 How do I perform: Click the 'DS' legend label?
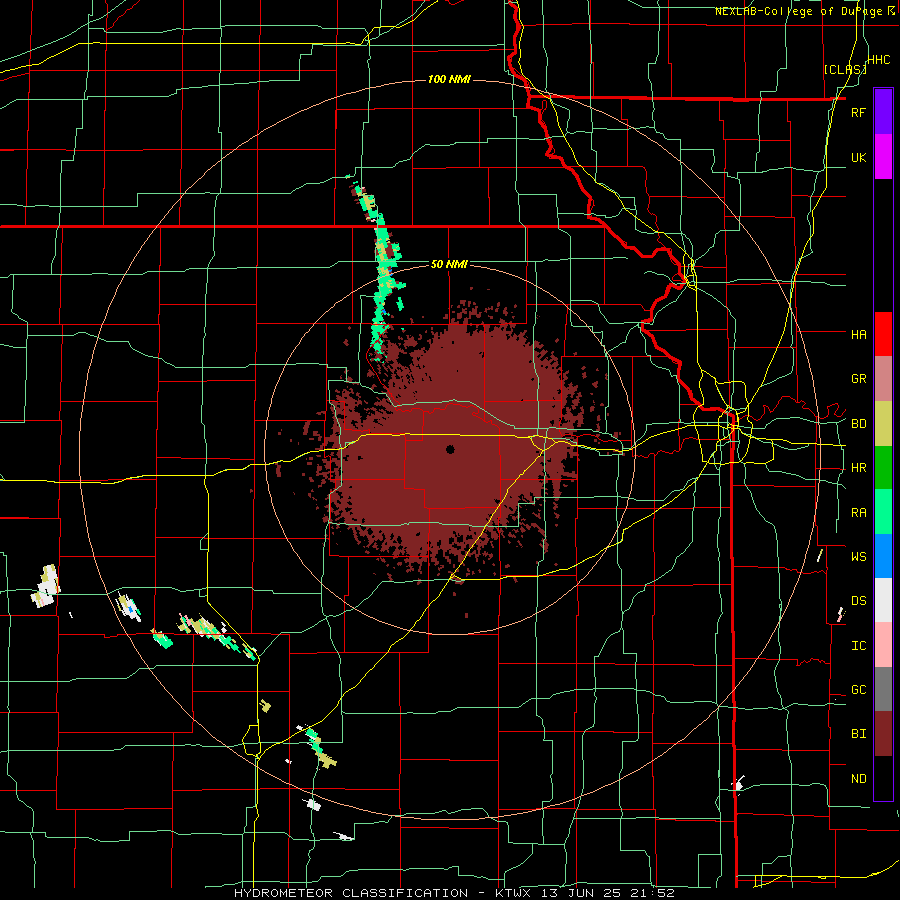click(x=858, y=601)
